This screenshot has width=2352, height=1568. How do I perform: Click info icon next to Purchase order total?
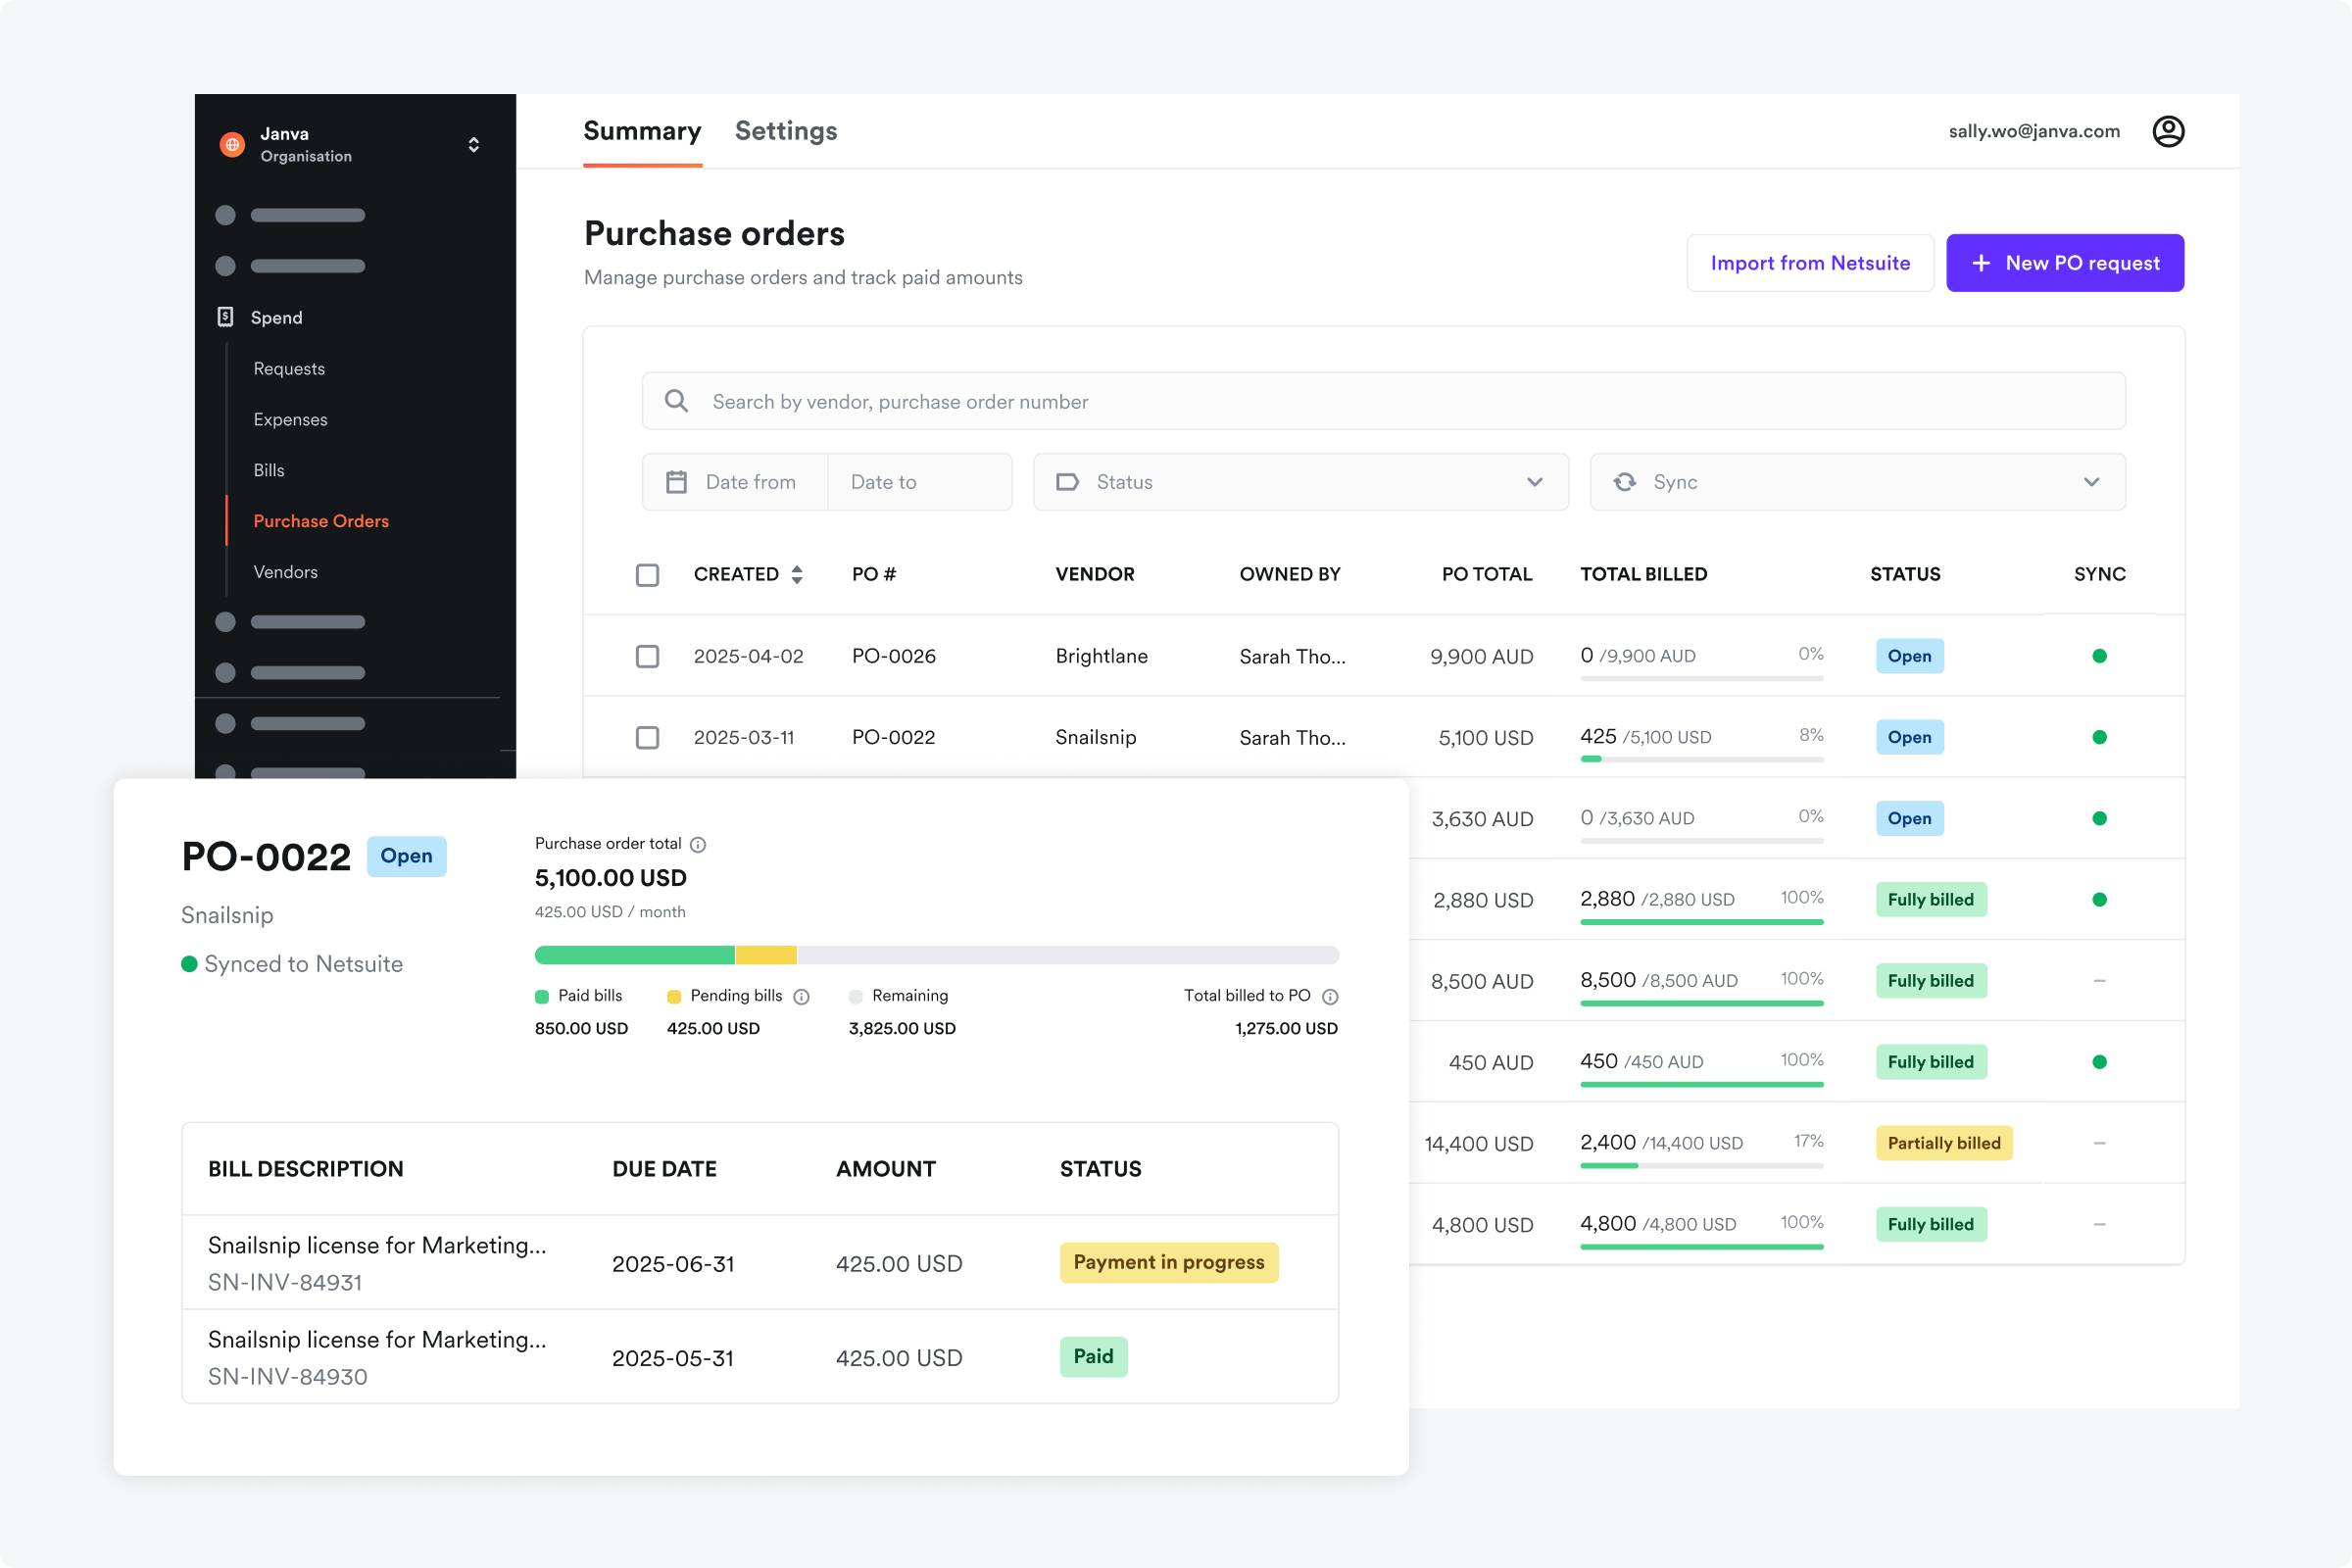coord(698,844)
